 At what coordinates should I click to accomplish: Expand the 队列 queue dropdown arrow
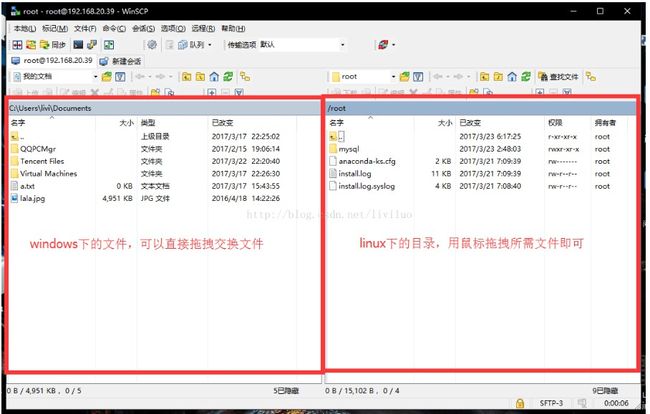pos(210,45)
